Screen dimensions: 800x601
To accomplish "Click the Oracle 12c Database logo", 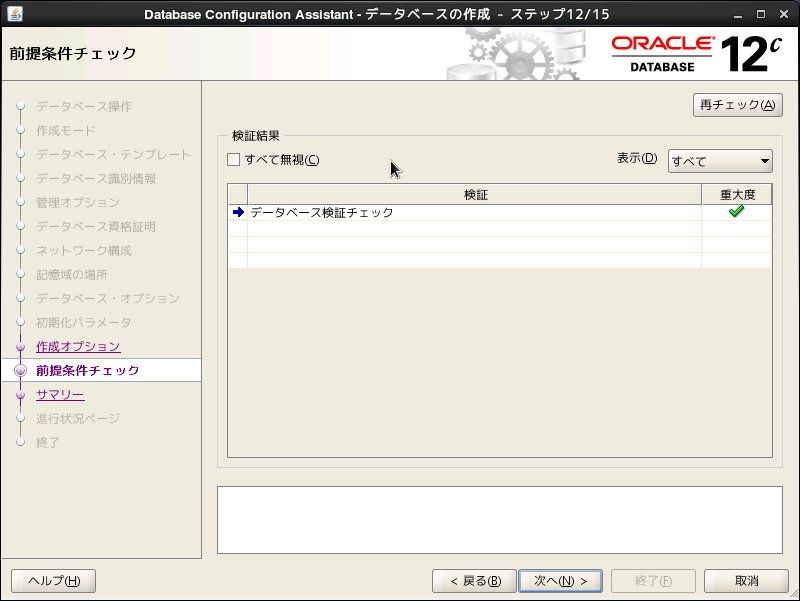I will [x=696, y=53].
